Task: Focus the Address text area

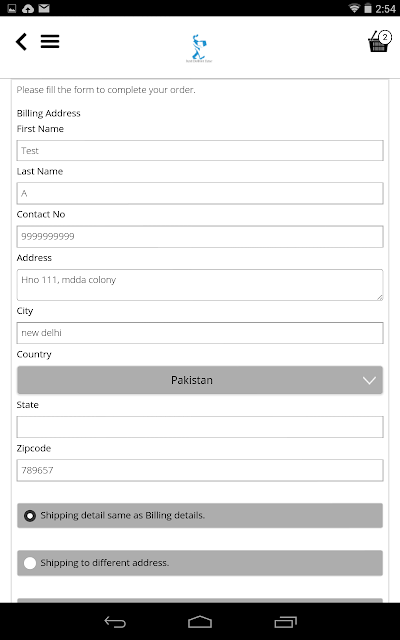Action: 200,285
